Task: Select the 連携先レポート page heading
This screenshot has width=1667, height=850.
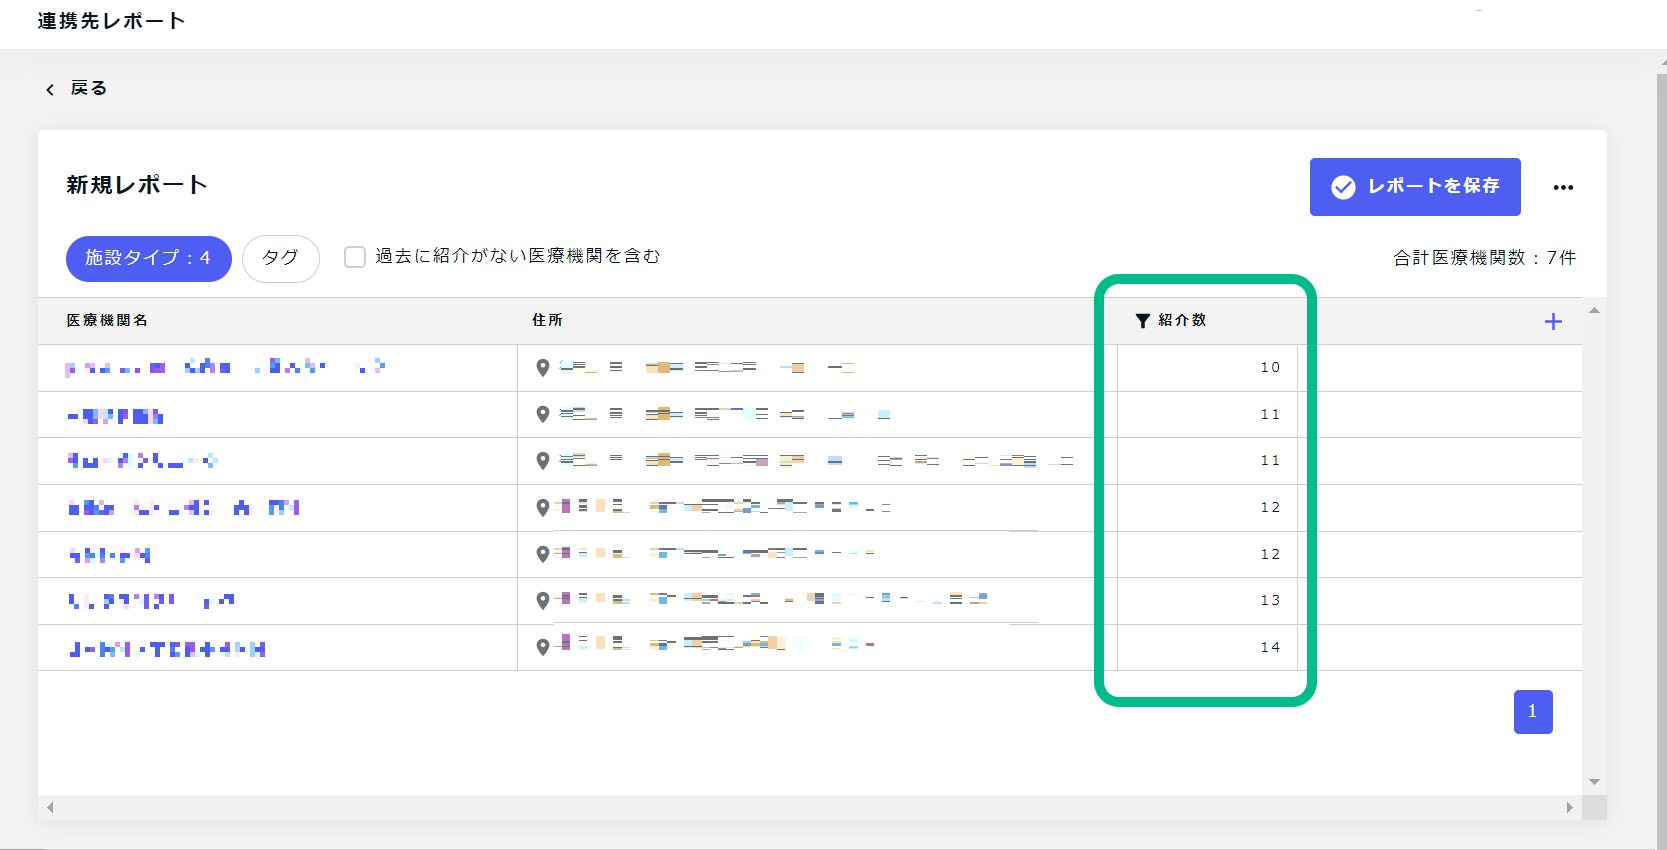Action: pos(111,21)
